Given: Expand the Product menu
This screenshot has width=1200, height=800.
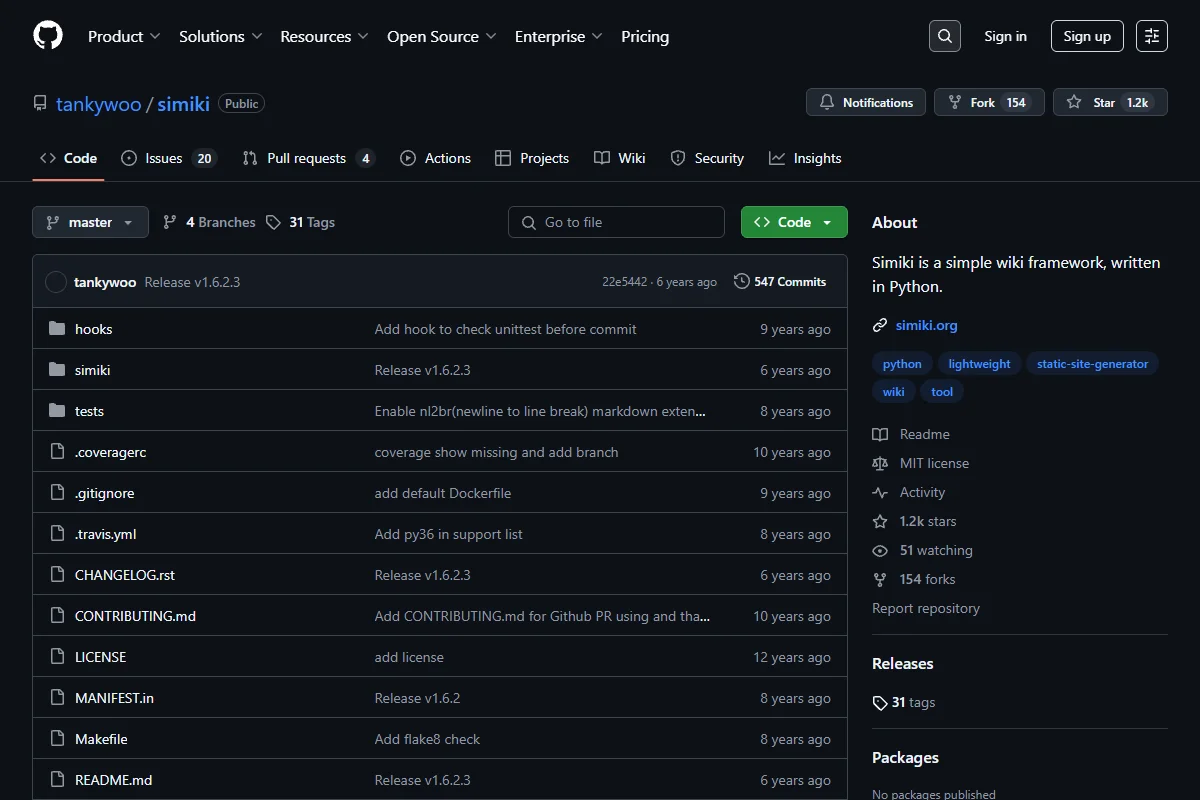Looking at the screenshot, I should [x=124, y=36].
